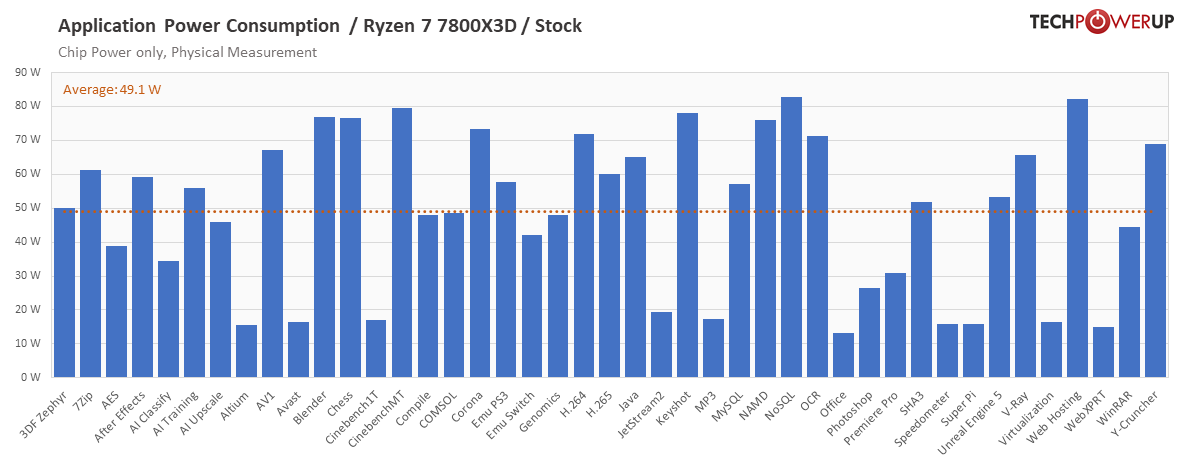Select the MP3 bar

tap(714, 349)
